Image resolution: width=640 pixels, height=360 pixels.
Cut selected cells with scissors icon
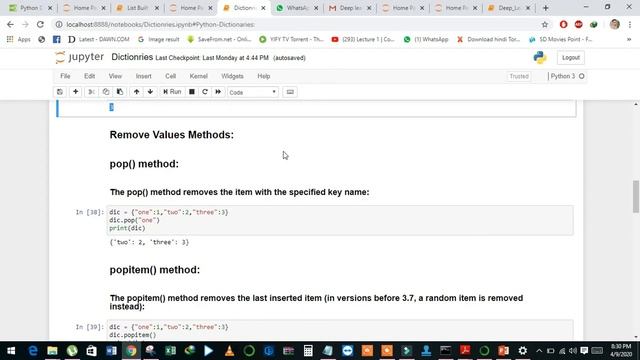point(91,92)
